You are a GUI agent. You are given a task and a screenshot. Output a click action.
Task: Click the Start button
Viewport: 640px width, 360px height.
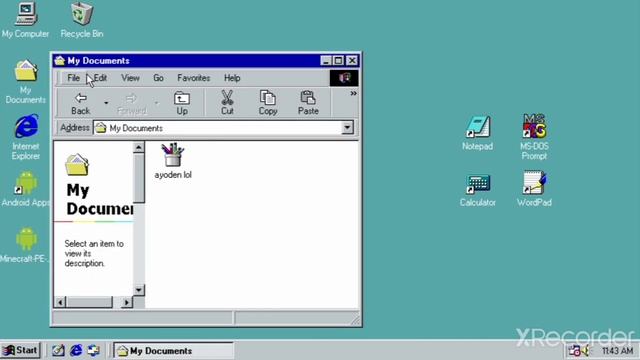[x=20, y=350]
